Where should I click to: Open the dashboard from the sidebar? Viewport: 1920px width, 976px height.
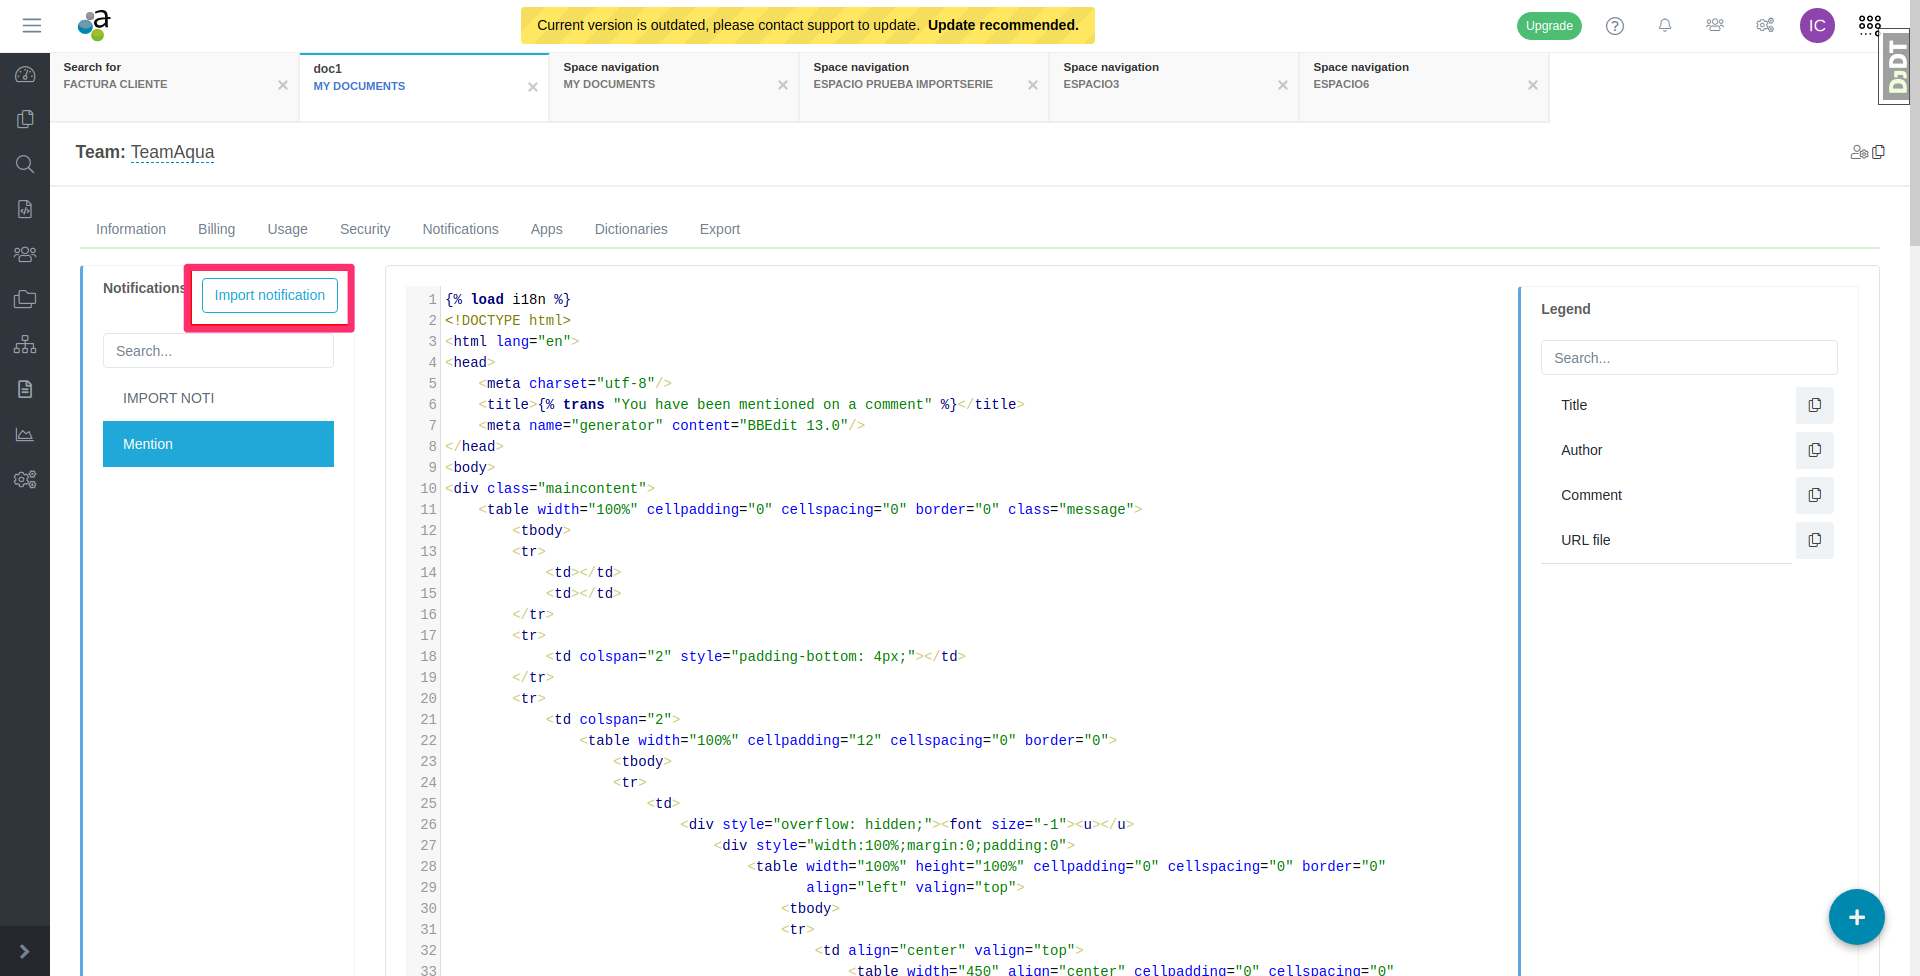click(x=25, y=74)
